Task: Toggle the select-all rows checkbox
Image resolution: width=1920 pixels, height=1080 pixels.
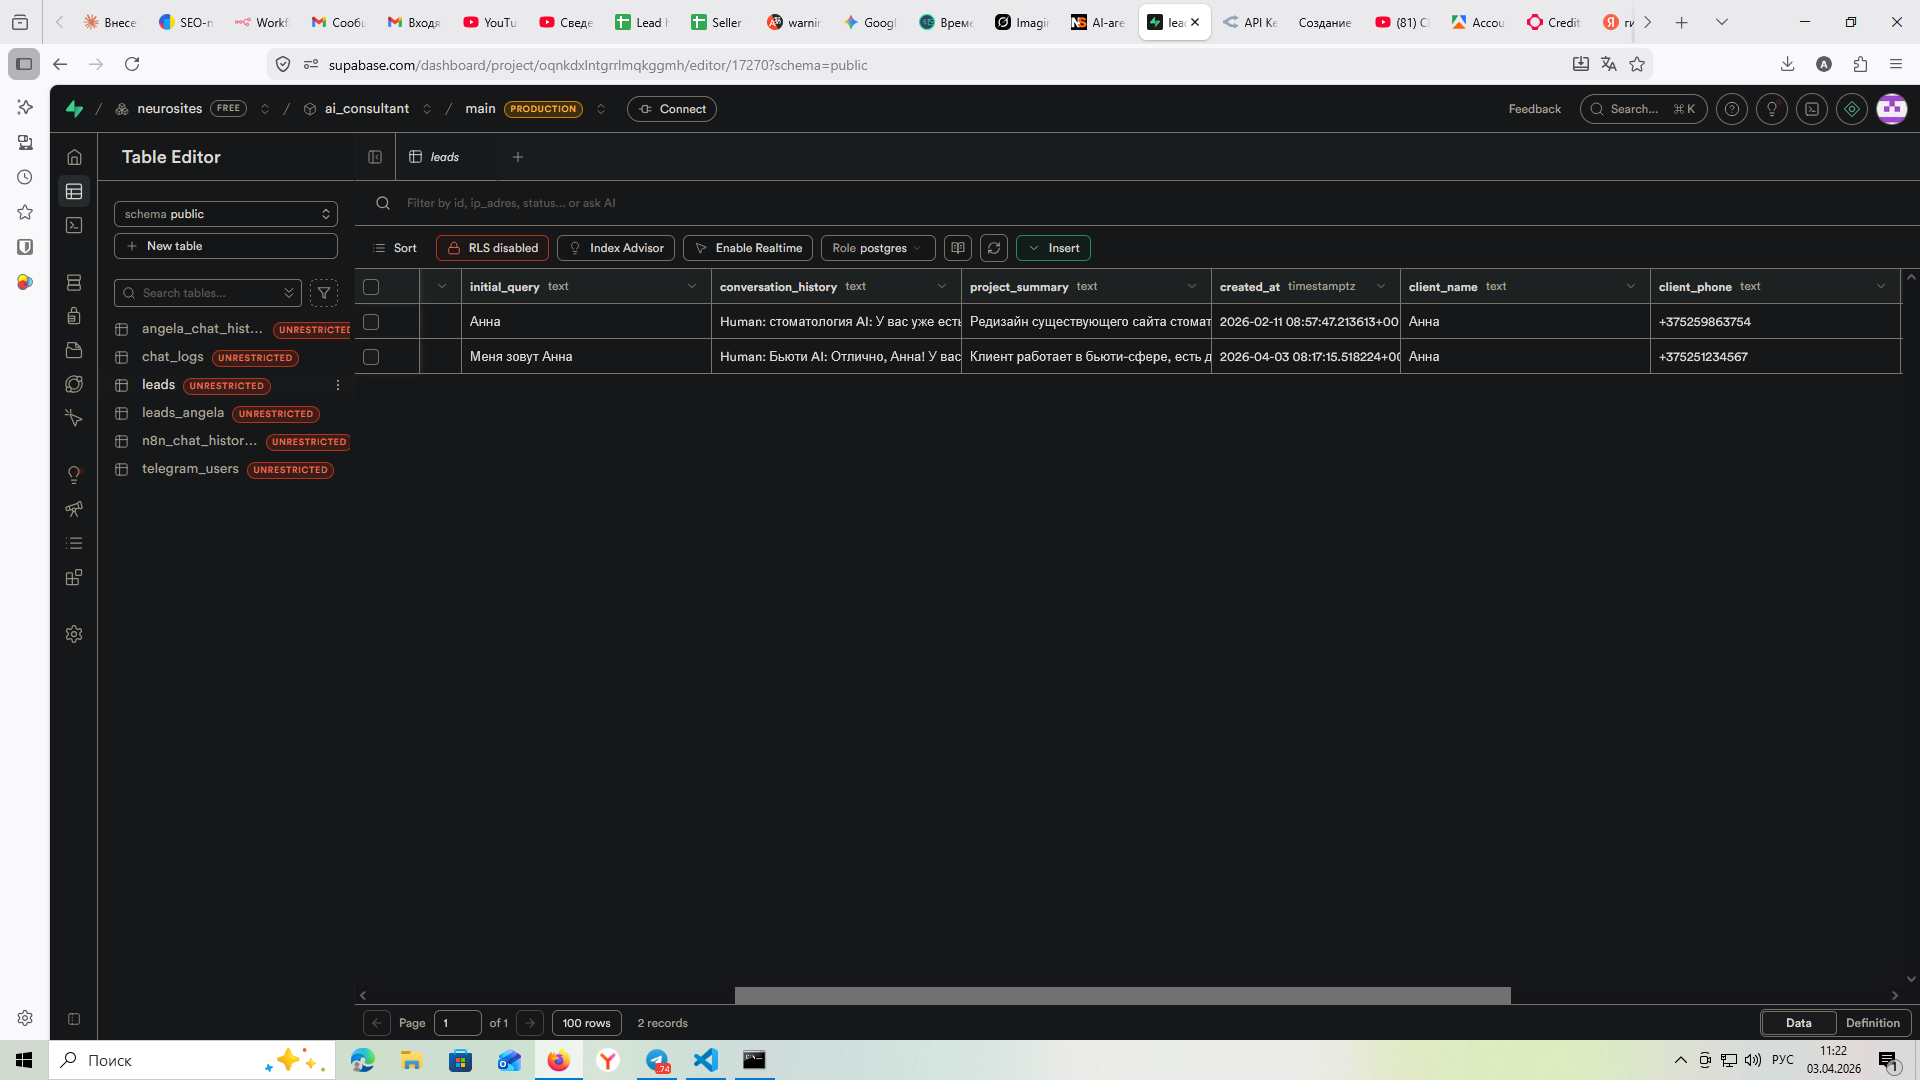Action: pyautogui.click(x=371, y=287)
